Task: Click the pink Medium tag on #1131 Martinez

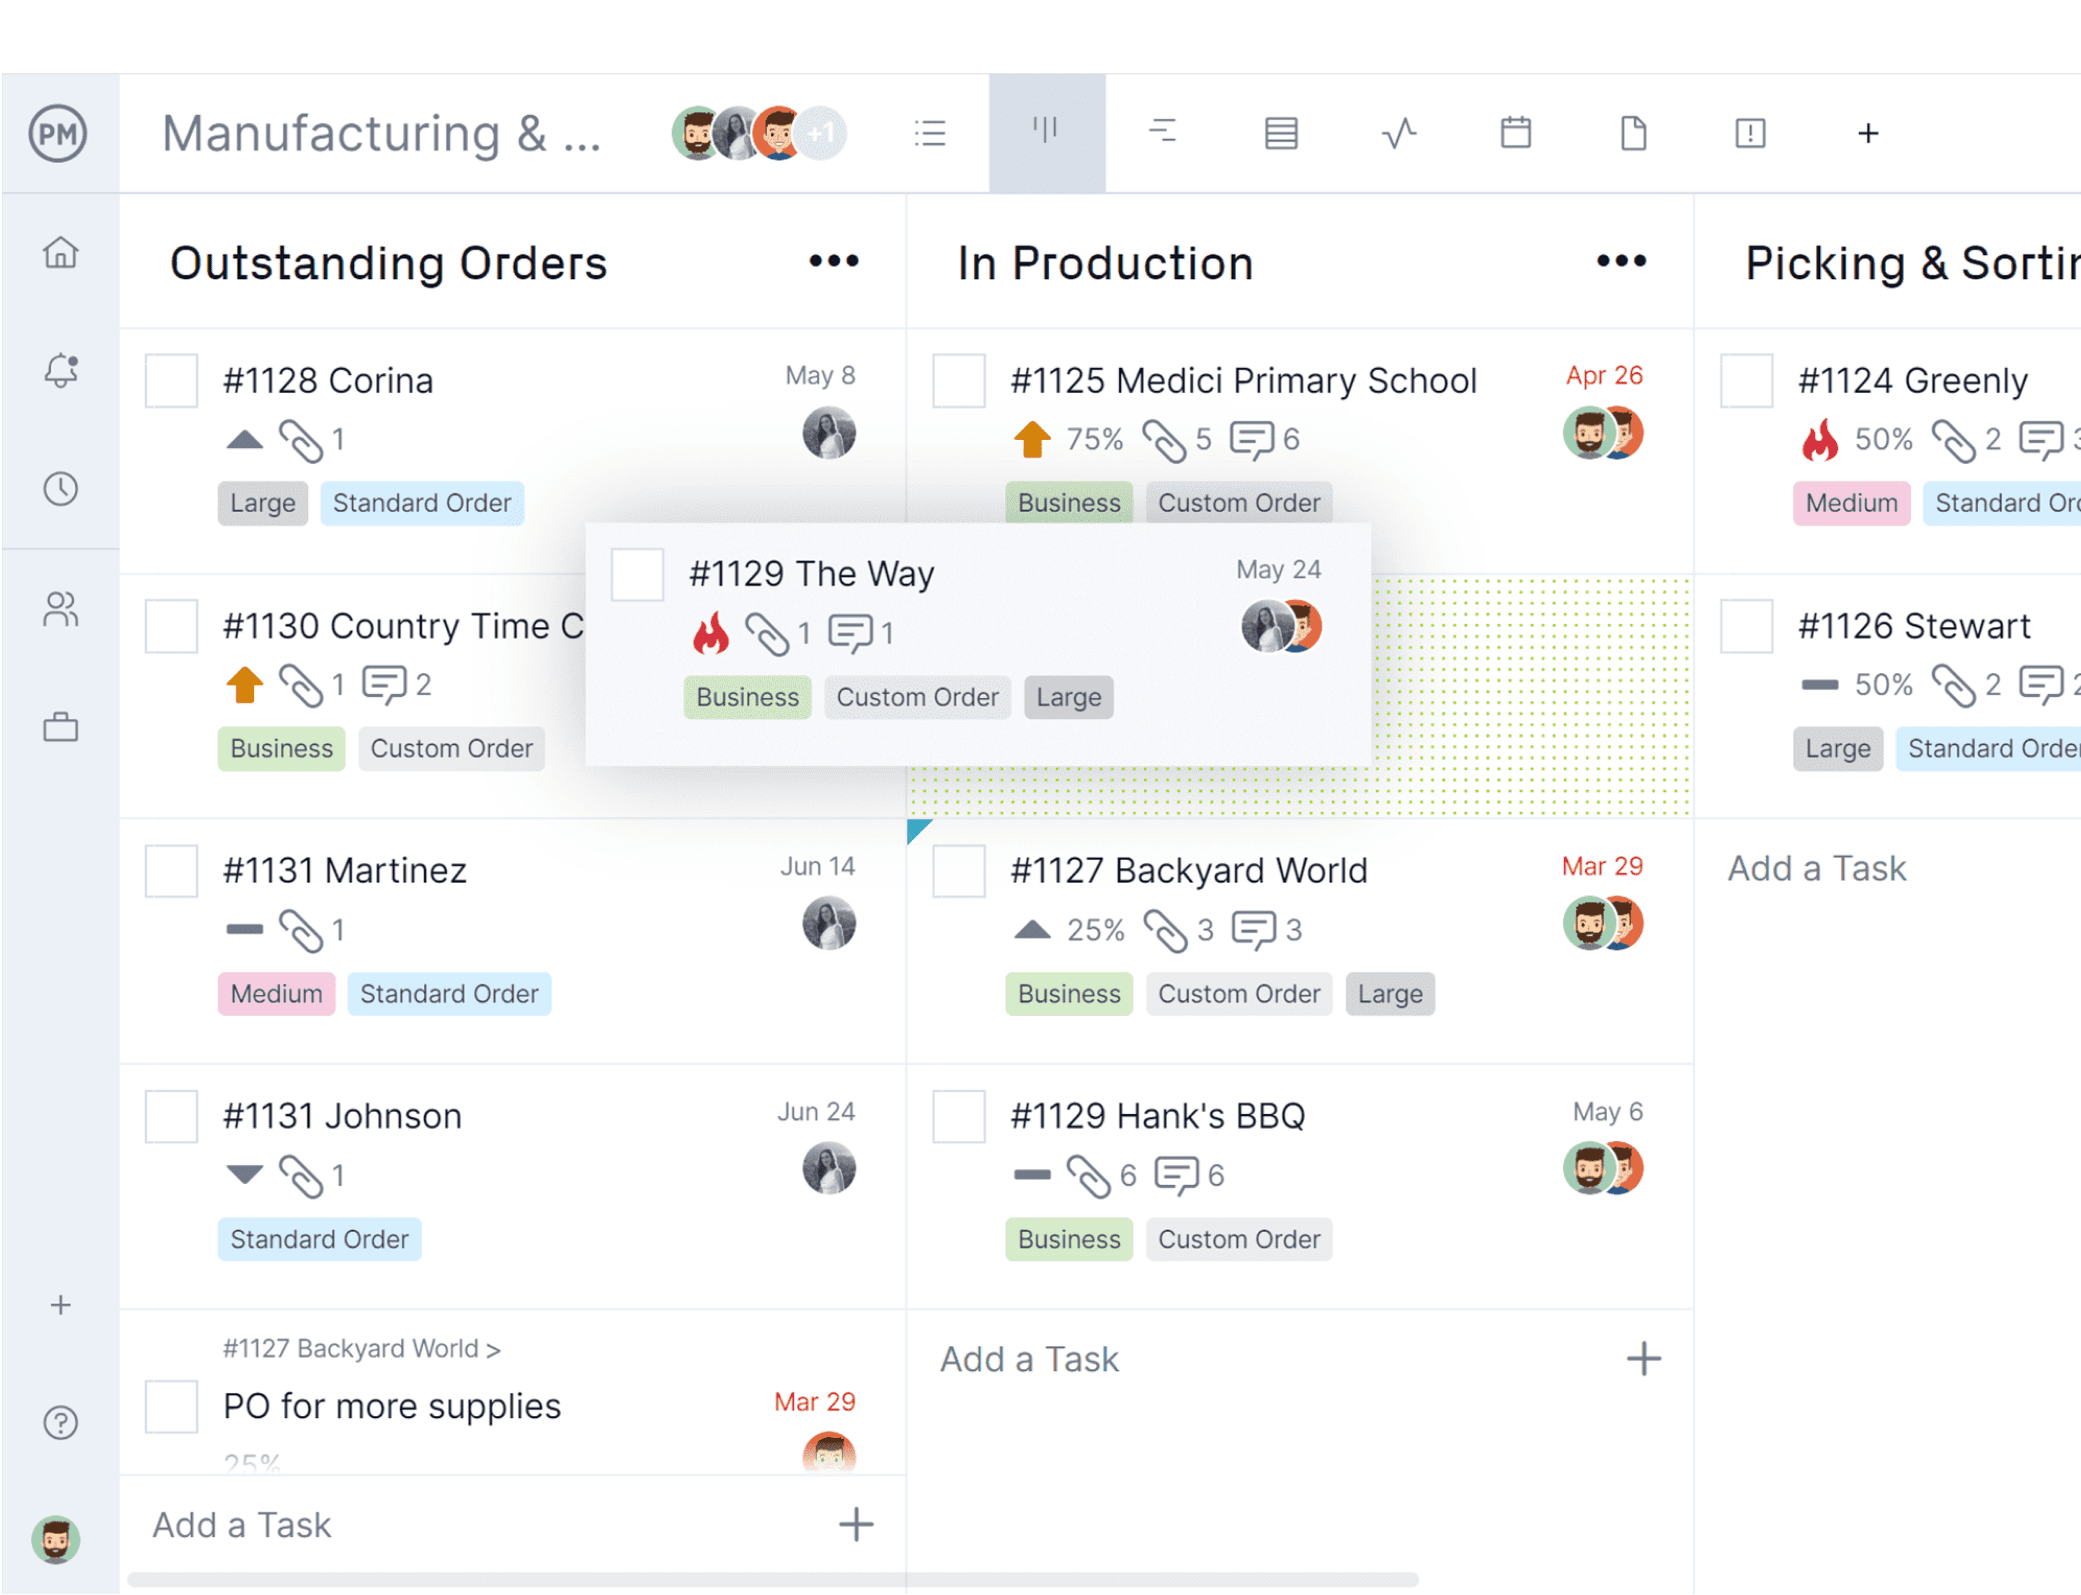Action: 276,994
